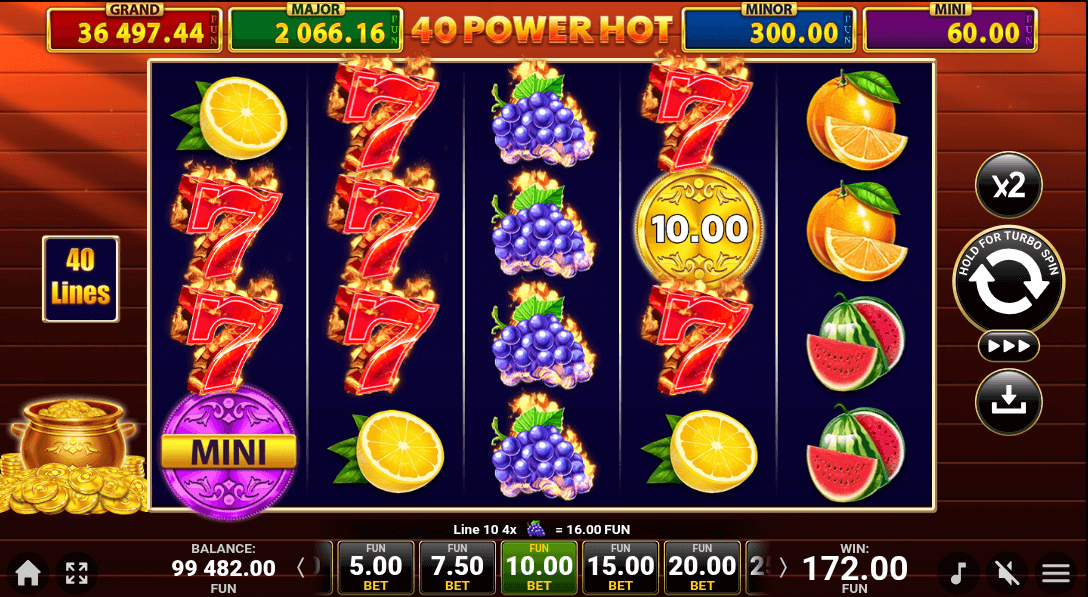
Task: Toggle music note icon
Action: coord(958,573)
